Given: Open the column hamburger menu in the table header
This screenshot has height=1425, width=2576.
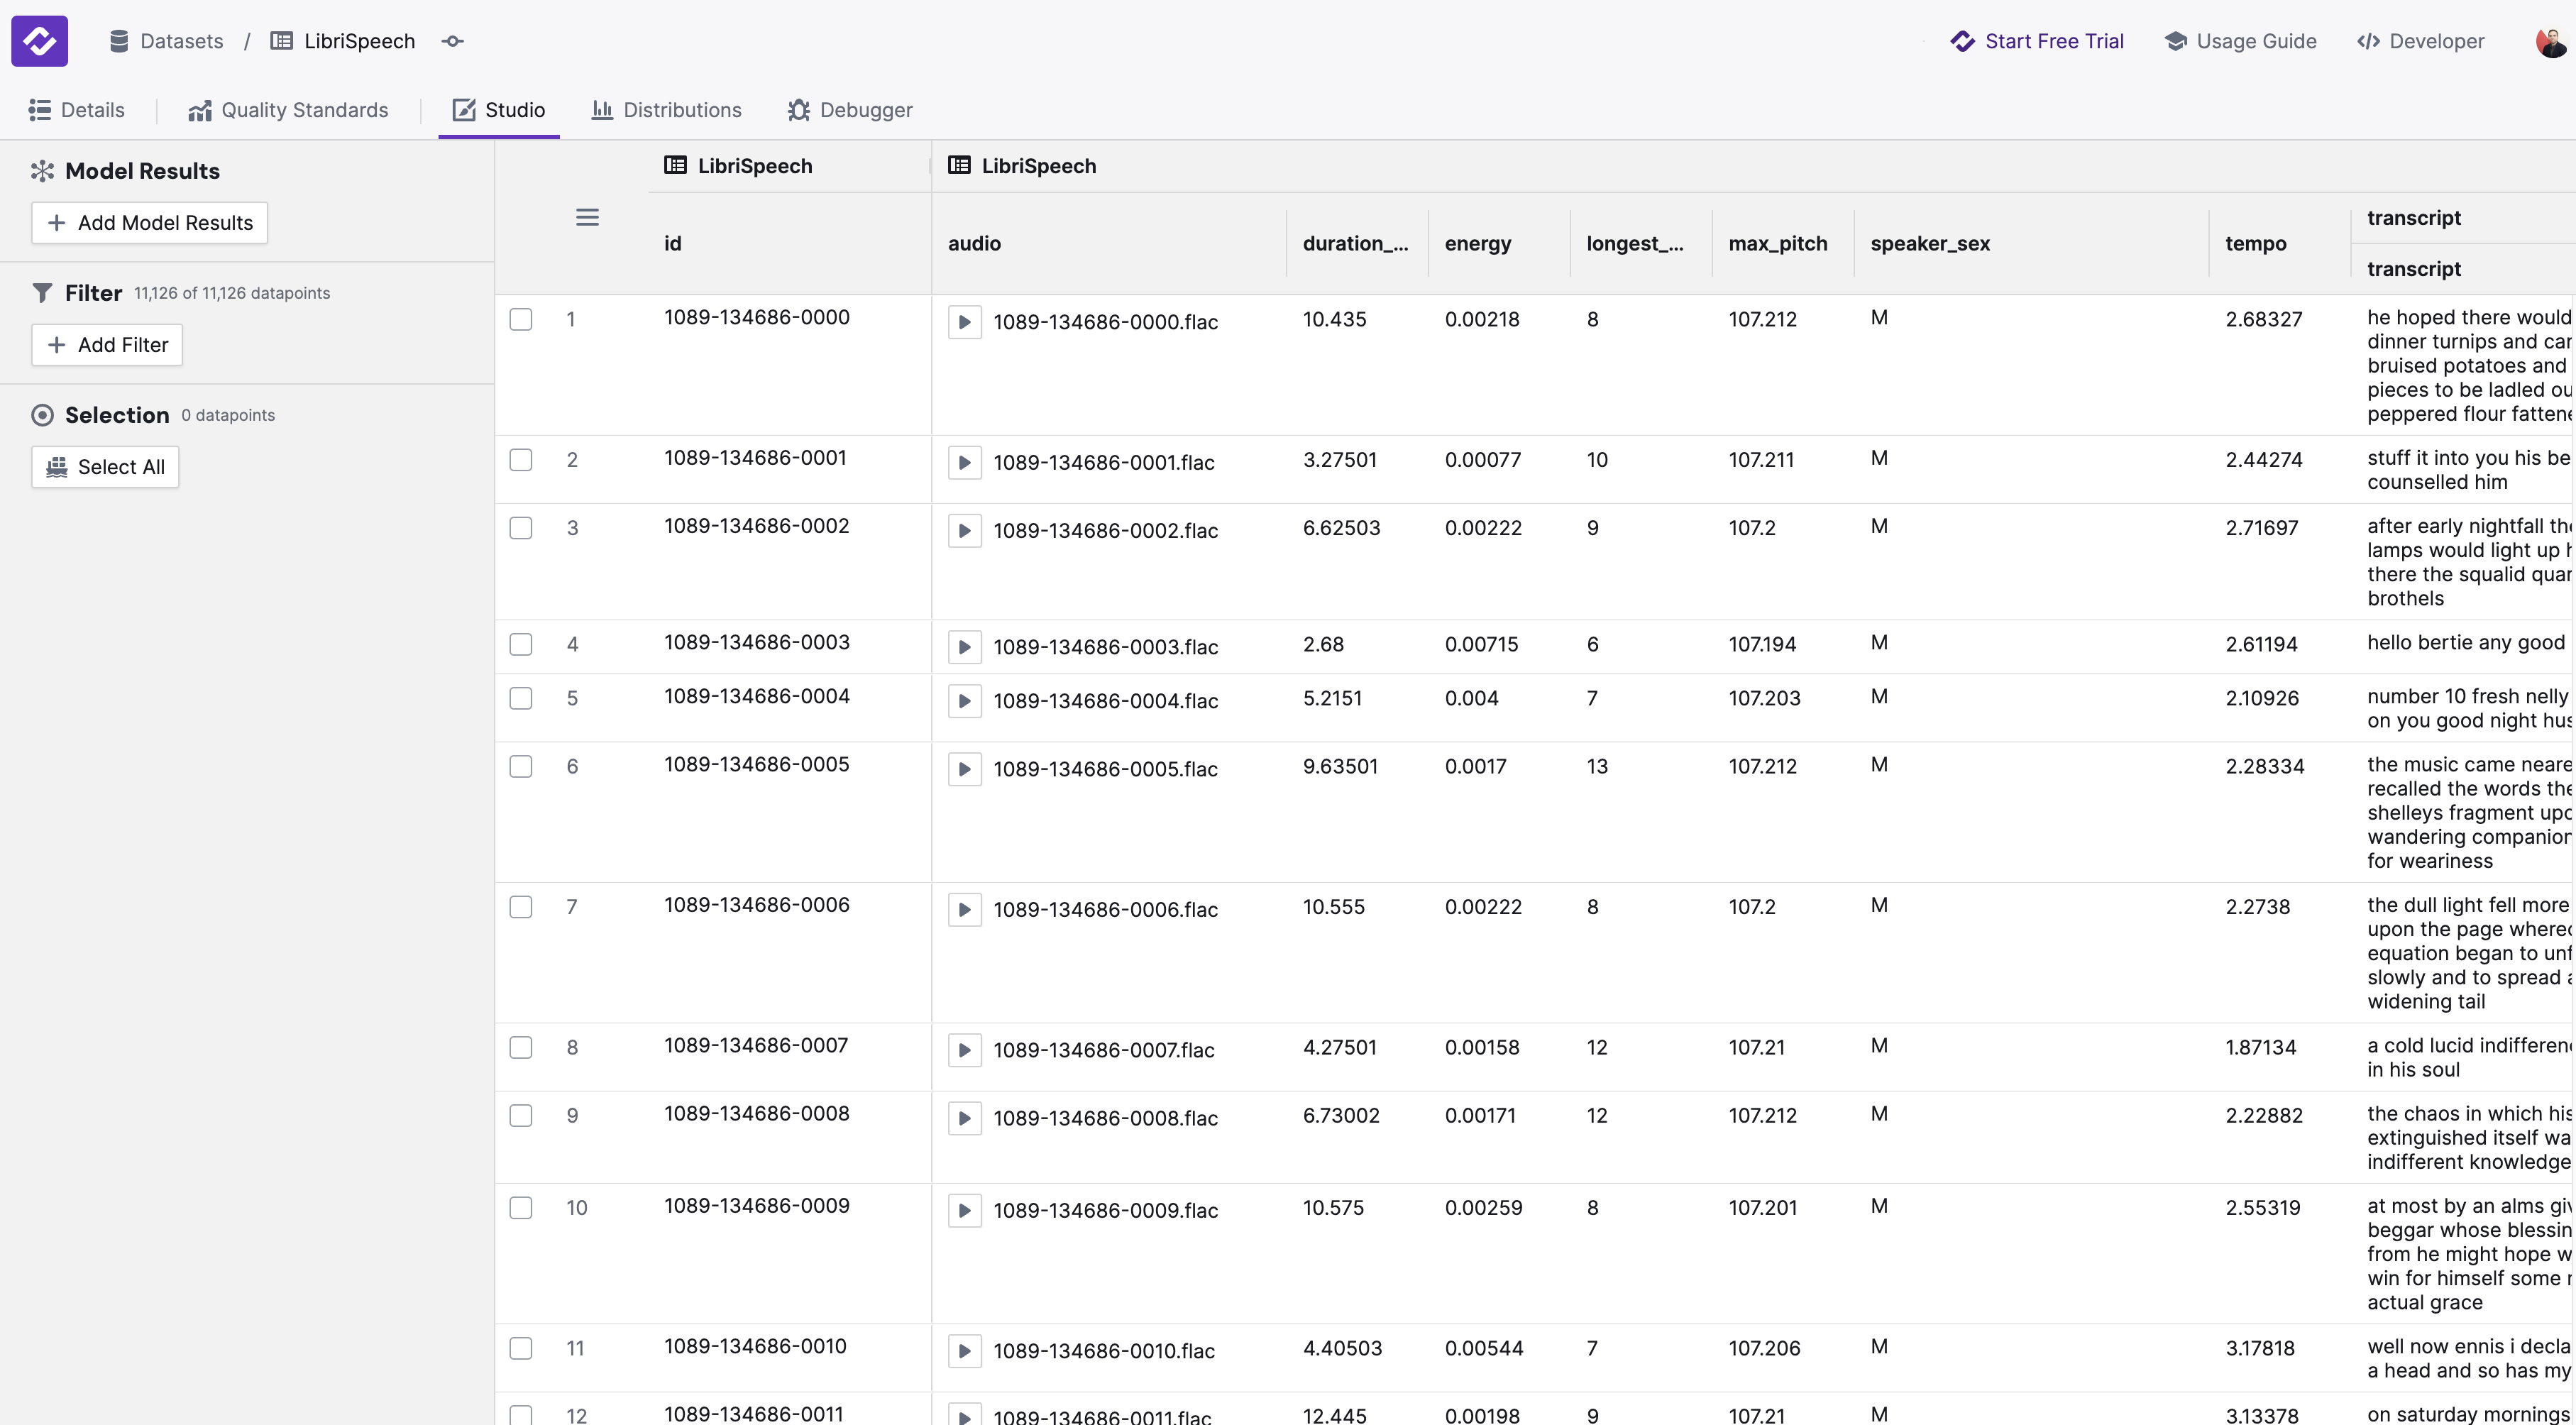Looking at the screenshot, I should [588, 217].
